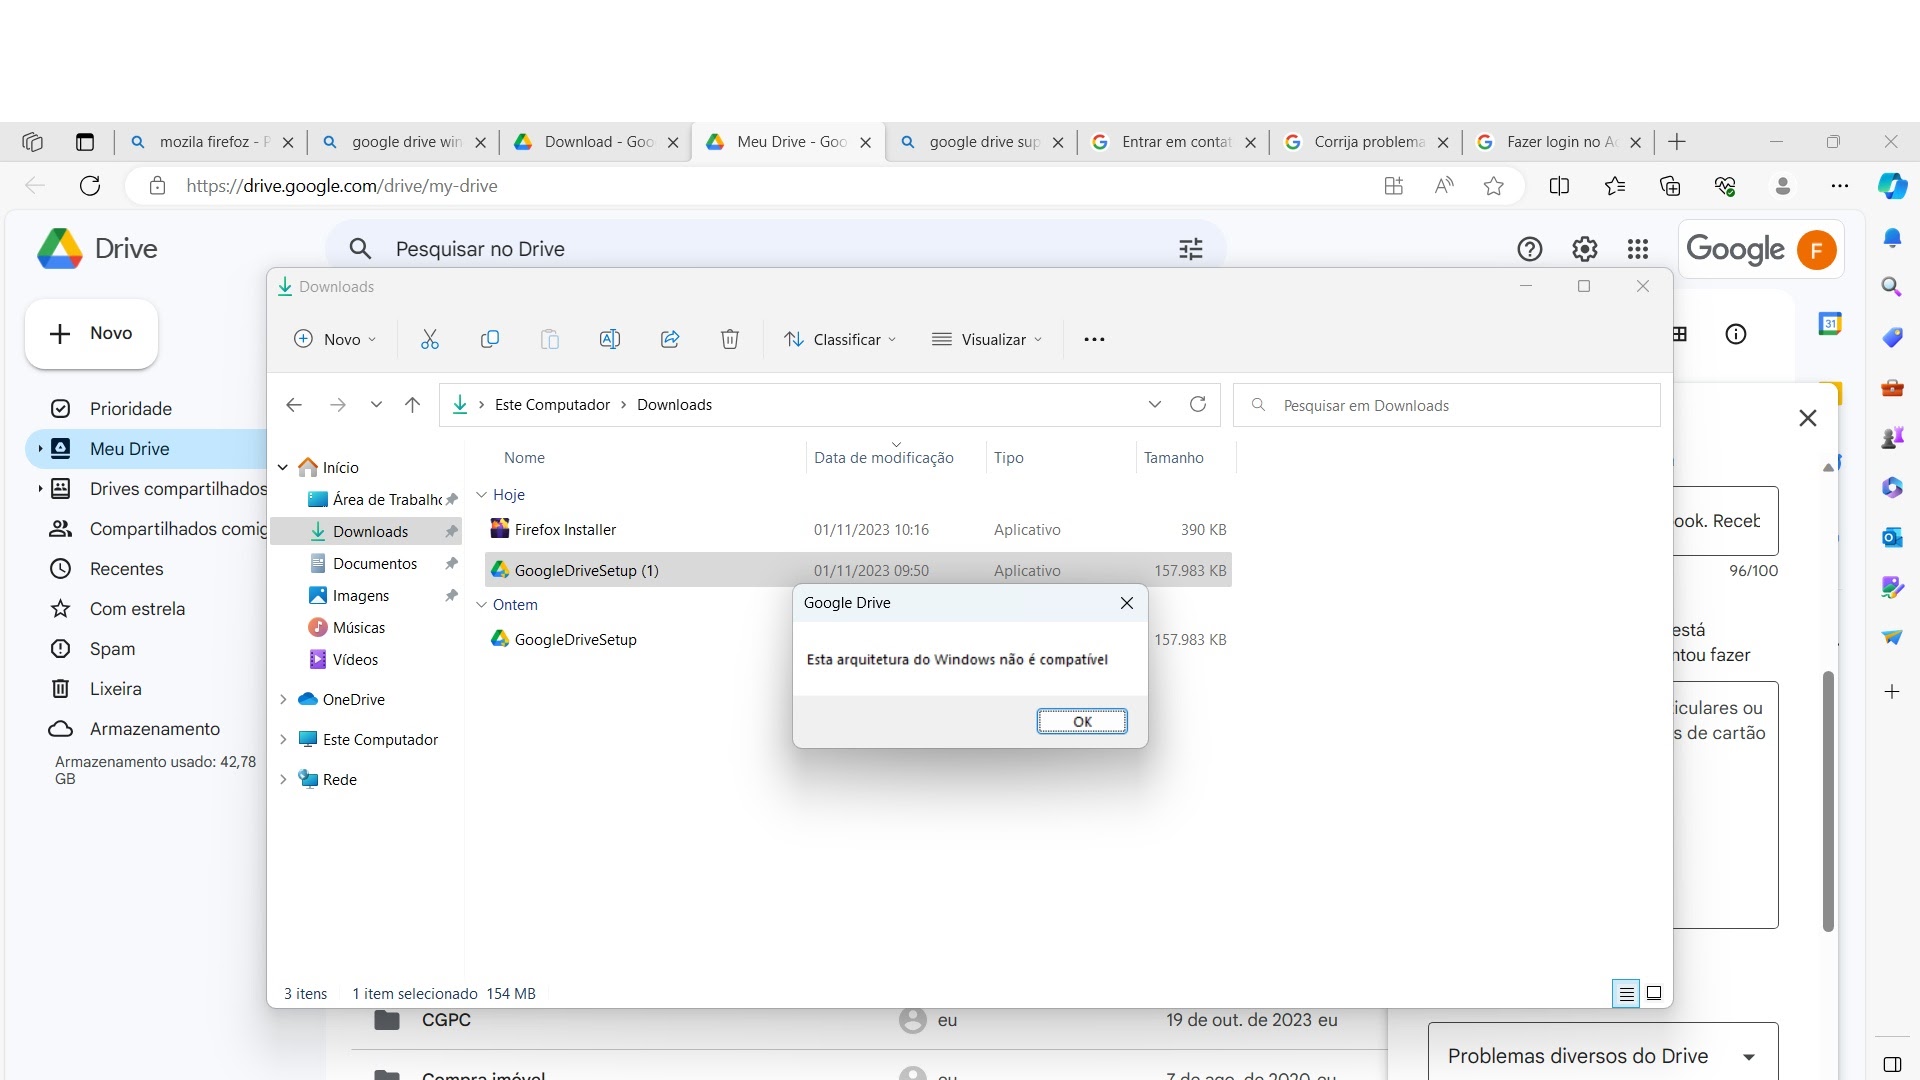Image resolution: width=1920 pixels, height=1080 pixels.
Task: Open Copilot in the browser sidebar
Action: coord(1892,186)
